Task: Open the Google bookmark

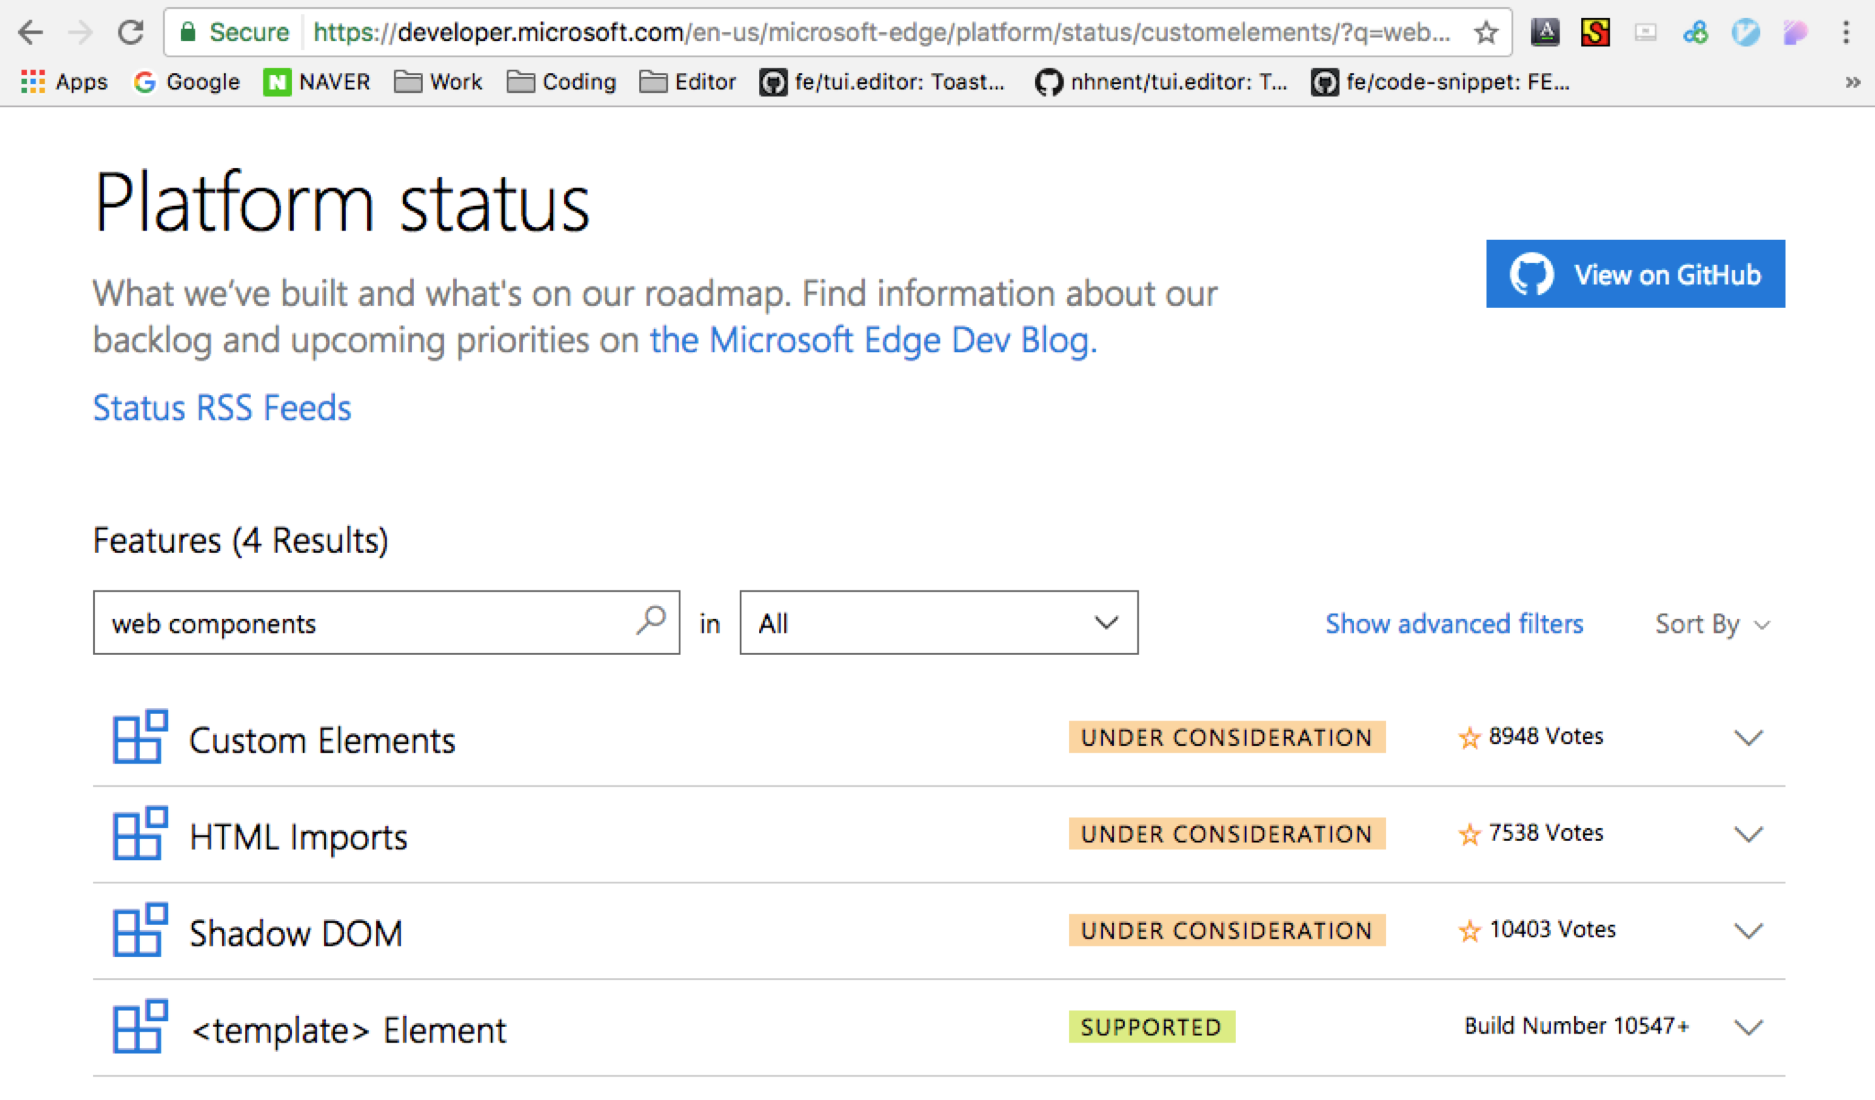Action: (x=187, y=82)
